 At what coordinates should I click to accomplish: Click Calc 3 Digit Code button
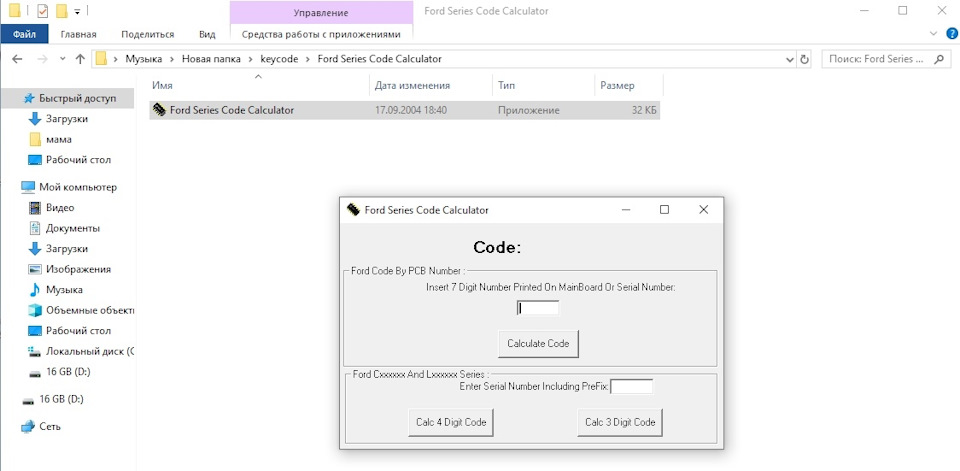pos(620,422)
